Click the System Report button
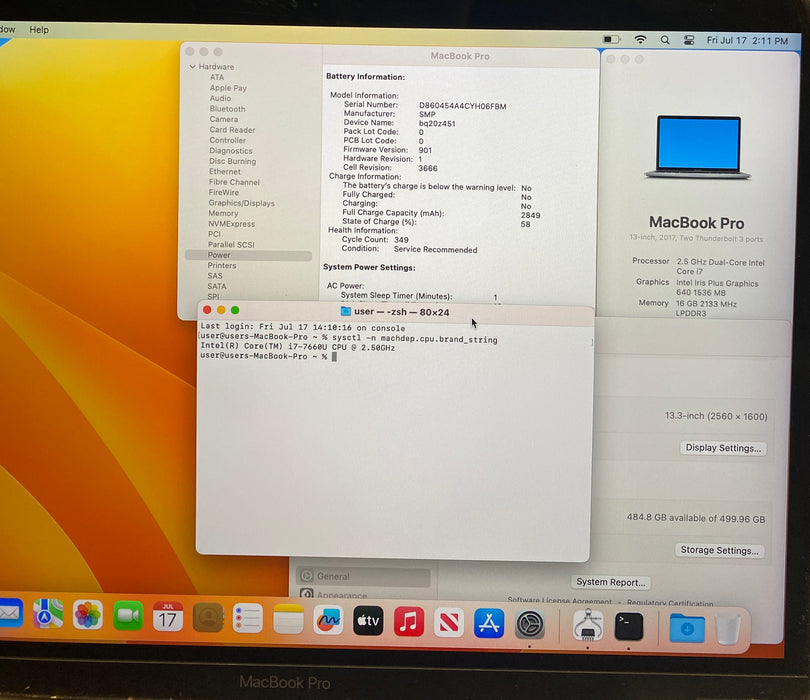The height and width of the screenshot is (700, 810). click(x=611, y=582)
